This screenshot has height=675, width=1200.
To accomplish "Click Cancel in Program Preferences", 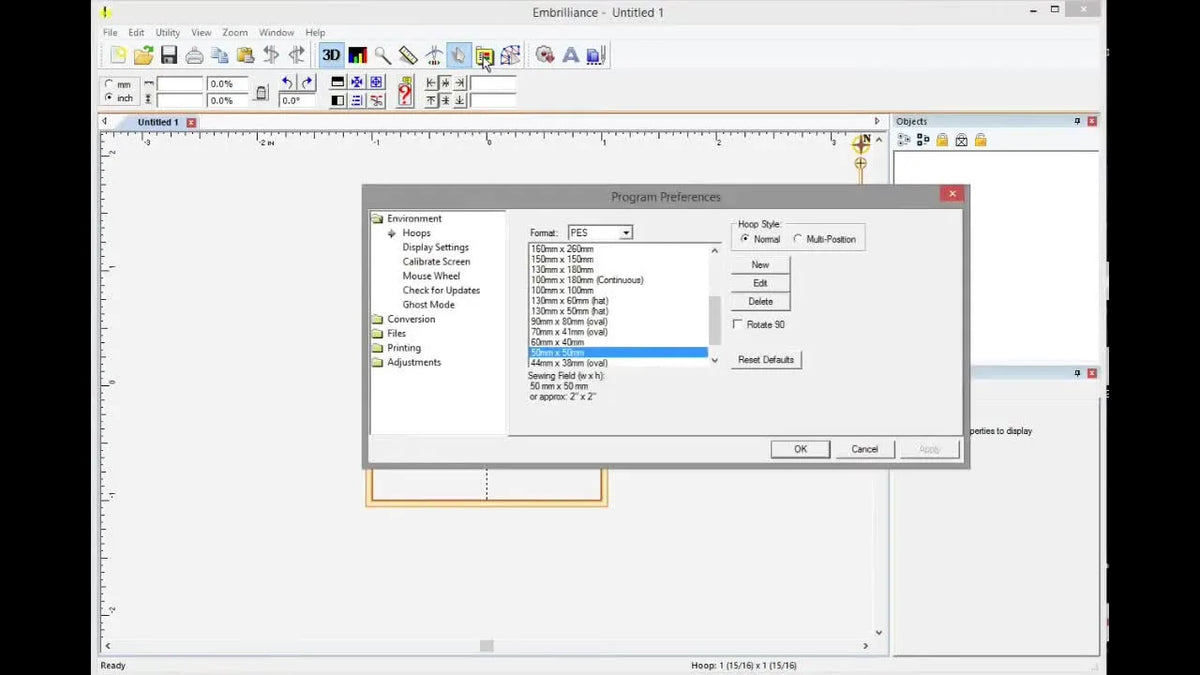I will pos(865,449).
